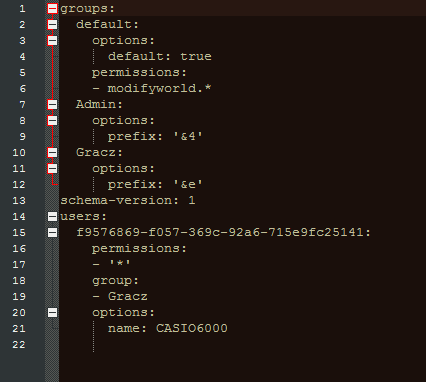
Task: Click the 'users:' key
Action: [83, 217]
